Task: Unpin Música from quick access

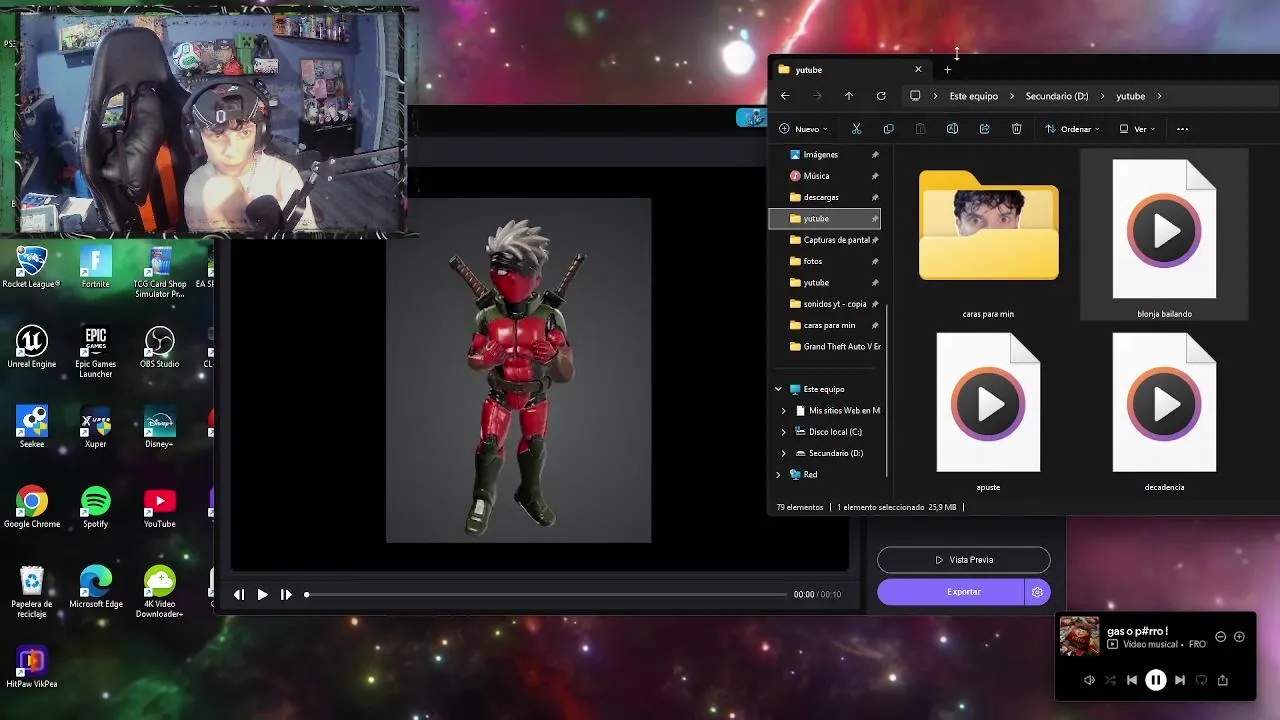Action: [x=875, y=176]
